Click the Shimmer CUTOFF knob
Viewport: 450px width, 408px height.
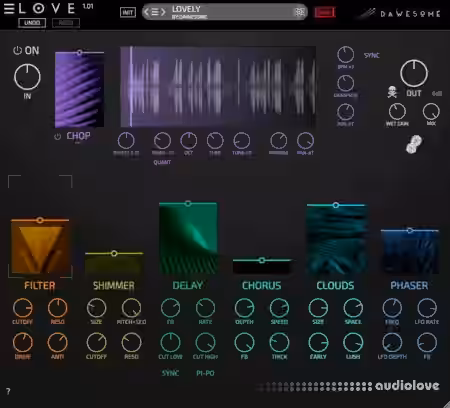pyautogui.click(x=97, y=343)
